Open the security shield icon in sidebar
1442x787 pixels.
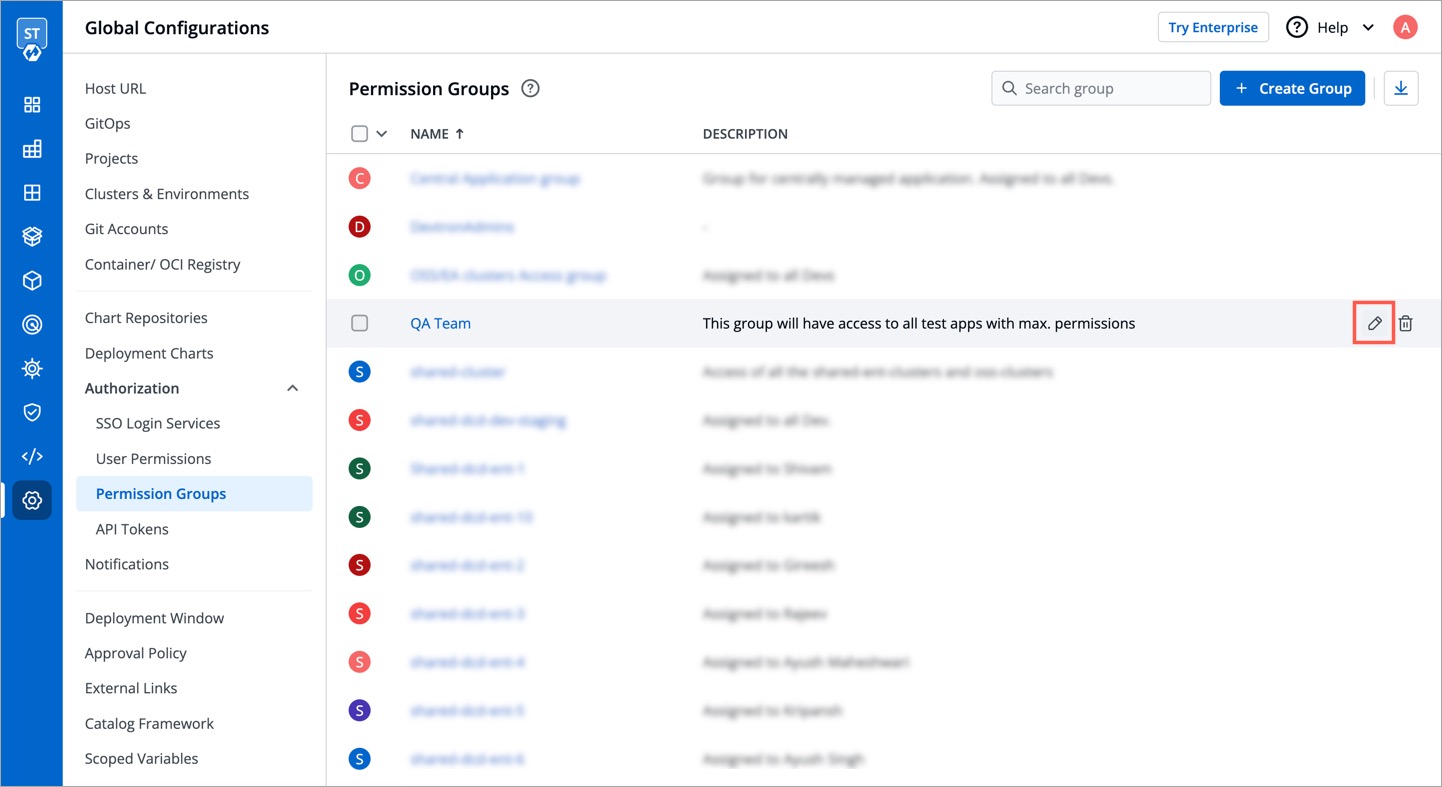click(32, 412)
